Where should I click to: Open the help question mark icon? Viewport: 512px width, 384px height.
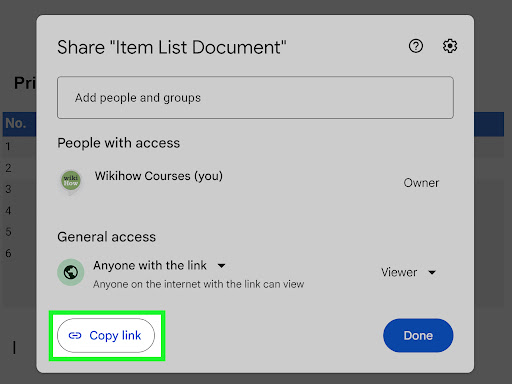(416, 46)
